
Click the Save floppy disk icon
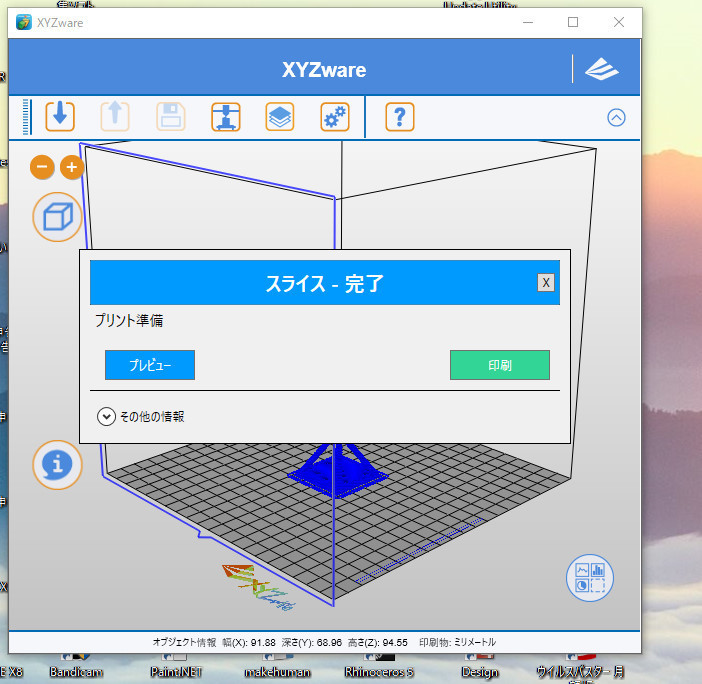point(171,116)
